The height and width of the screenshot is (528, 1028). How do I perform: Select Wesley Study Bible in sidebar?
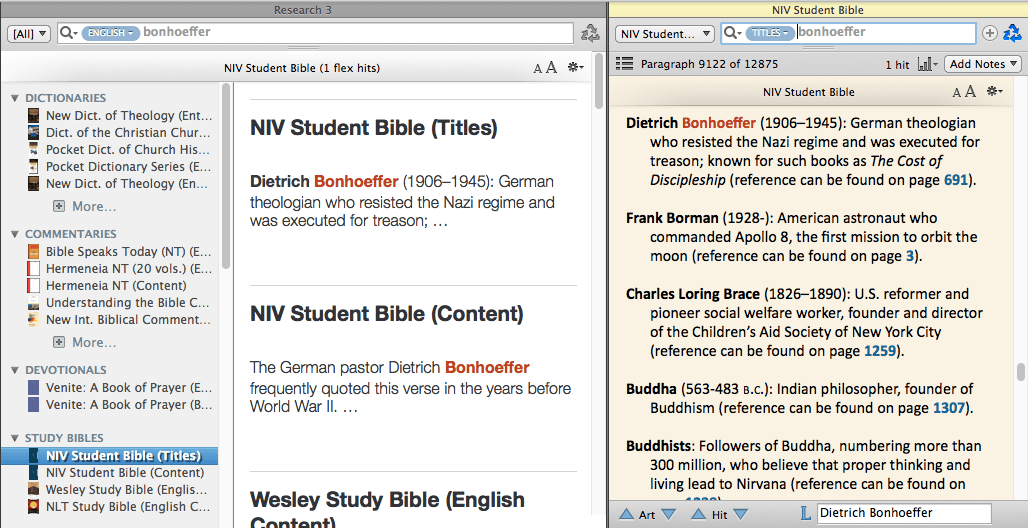128,490
